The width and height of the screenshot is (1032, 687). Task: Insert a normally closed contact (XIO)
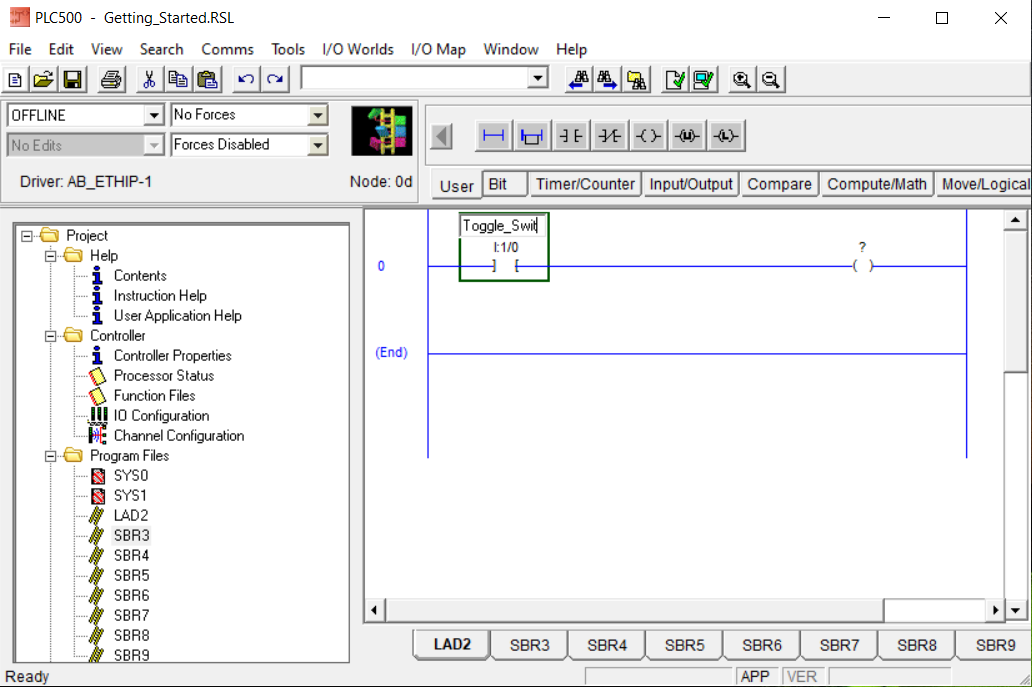coord(609,136)
